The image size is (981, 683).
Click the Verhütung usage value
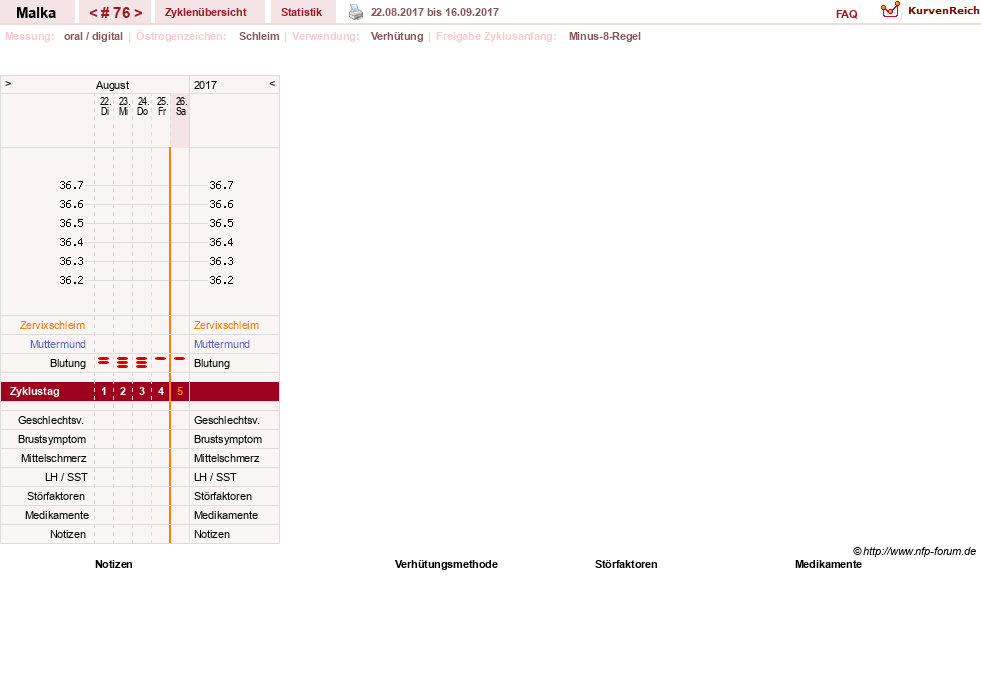coord(397,36)
